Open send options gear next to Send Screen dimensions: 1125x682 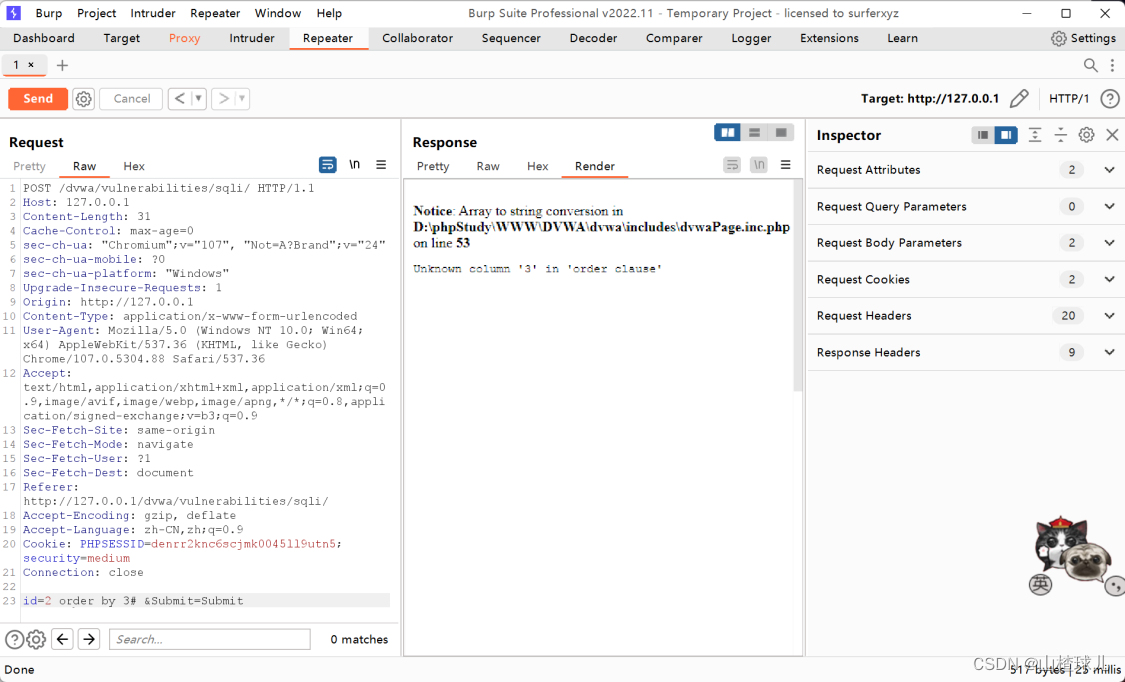[x=84, y=99]
